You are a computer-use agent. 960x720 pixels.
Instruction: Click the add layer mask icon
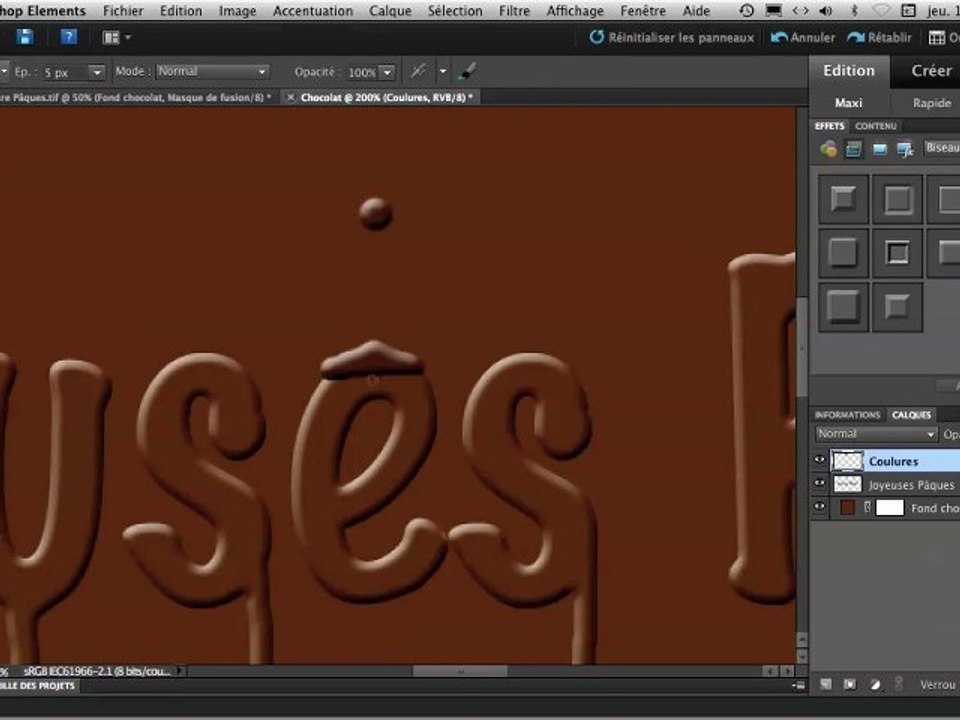850,684
